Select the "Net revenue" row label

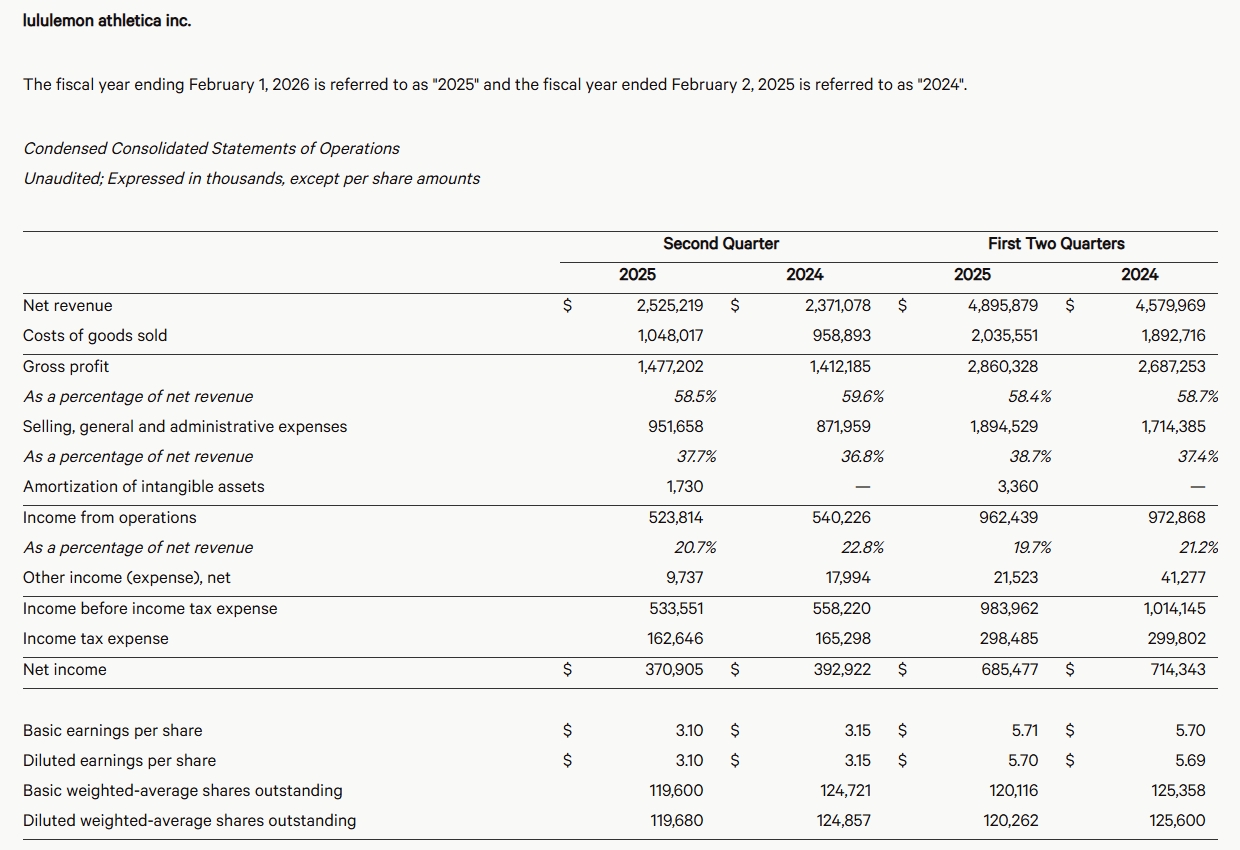coord(68,306)
